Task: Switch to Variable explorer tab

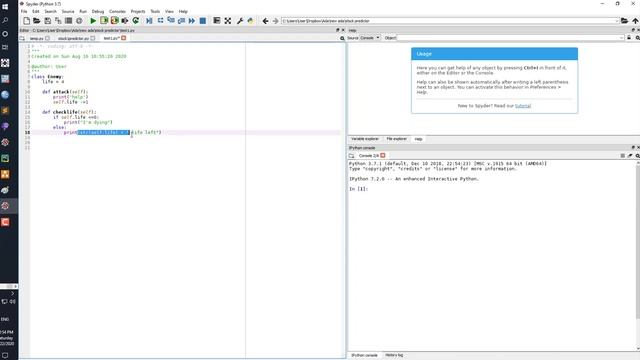Action: point(364,139)
